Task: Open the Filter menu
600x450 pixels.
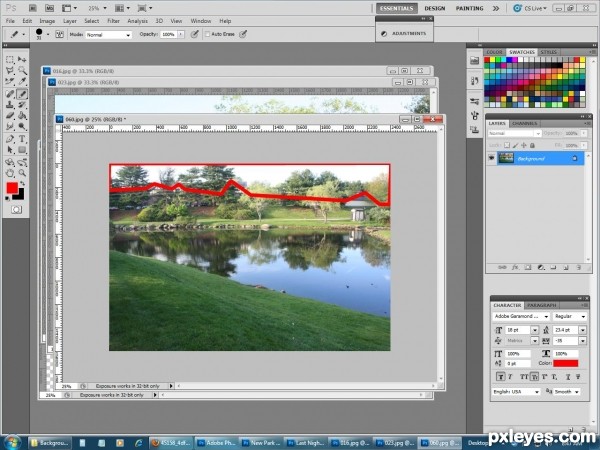Action: point(113,21)
